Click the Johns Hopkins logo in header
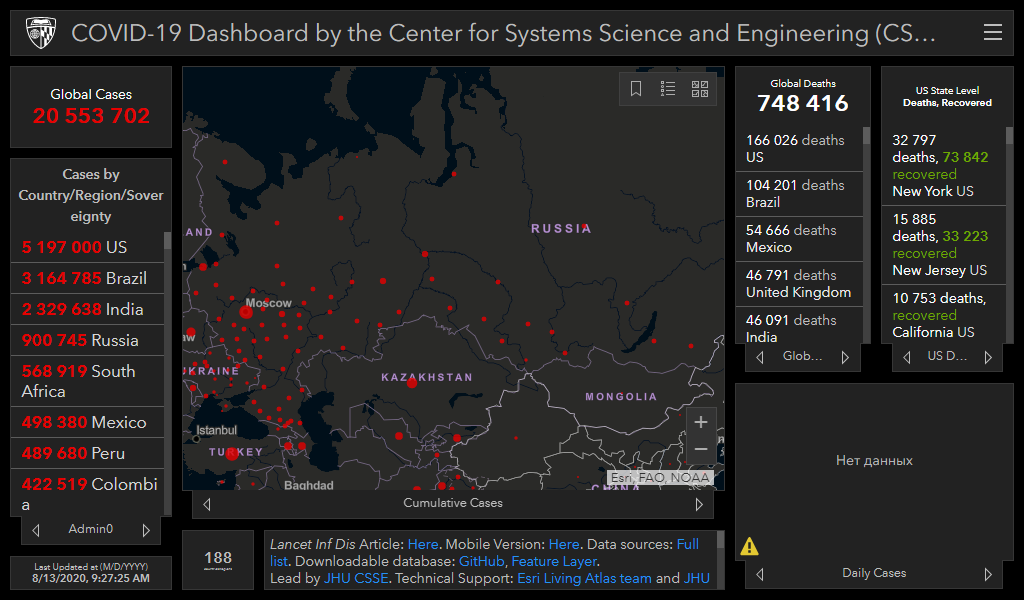Viewport: 1024px width, 600px height. [x=38, y=33]
